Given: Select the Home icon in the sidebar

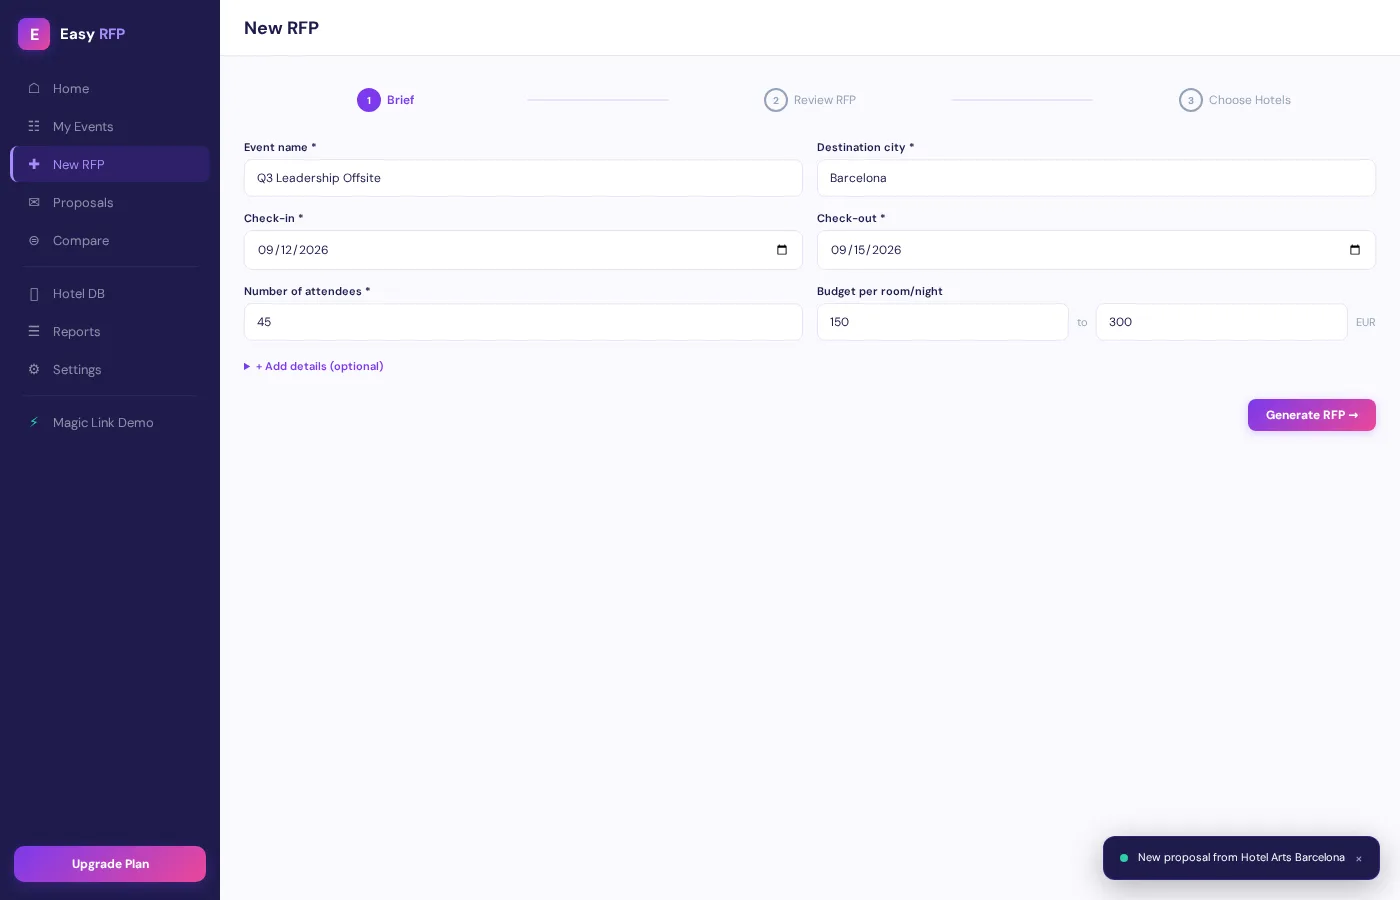Looking at the screenshot, I should pos(34,88).
